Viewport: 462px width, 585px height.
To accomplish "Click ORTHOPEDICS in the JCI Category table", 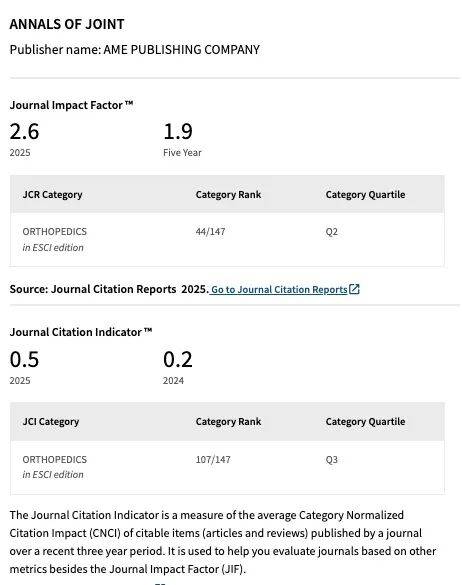I will 54,459.
